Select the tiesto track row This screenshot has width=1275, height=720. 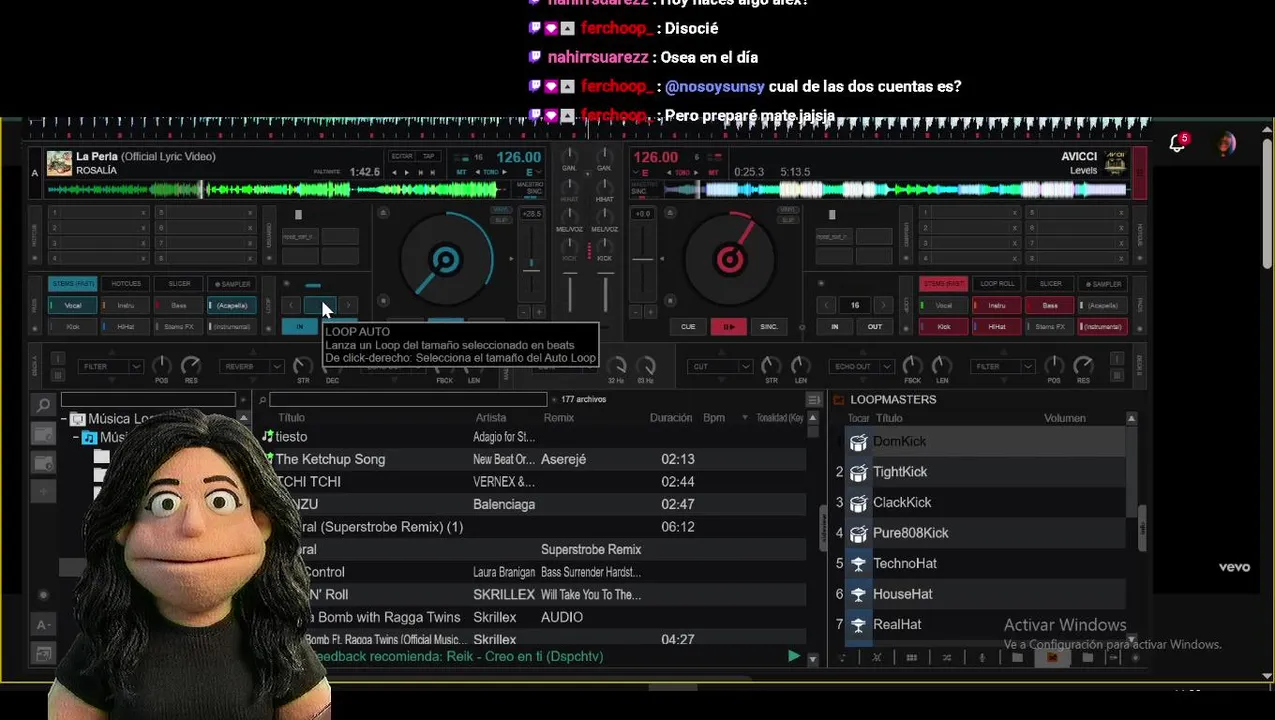click(x=532, y=437)
